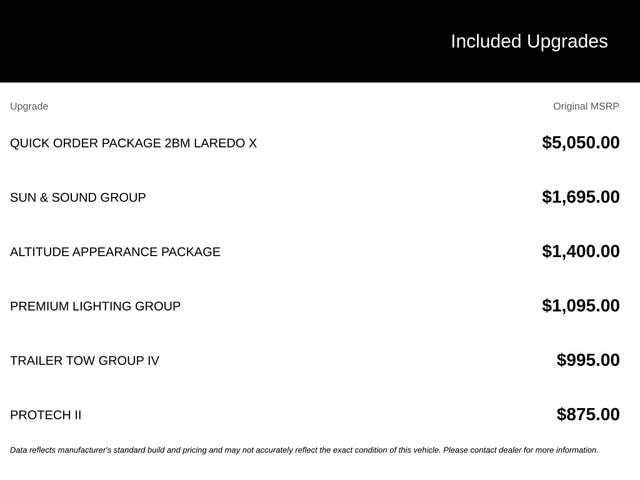Click the word PACKAGE in Altitude Appearance row
The image size is (640, 480).
tap(191, 252)
